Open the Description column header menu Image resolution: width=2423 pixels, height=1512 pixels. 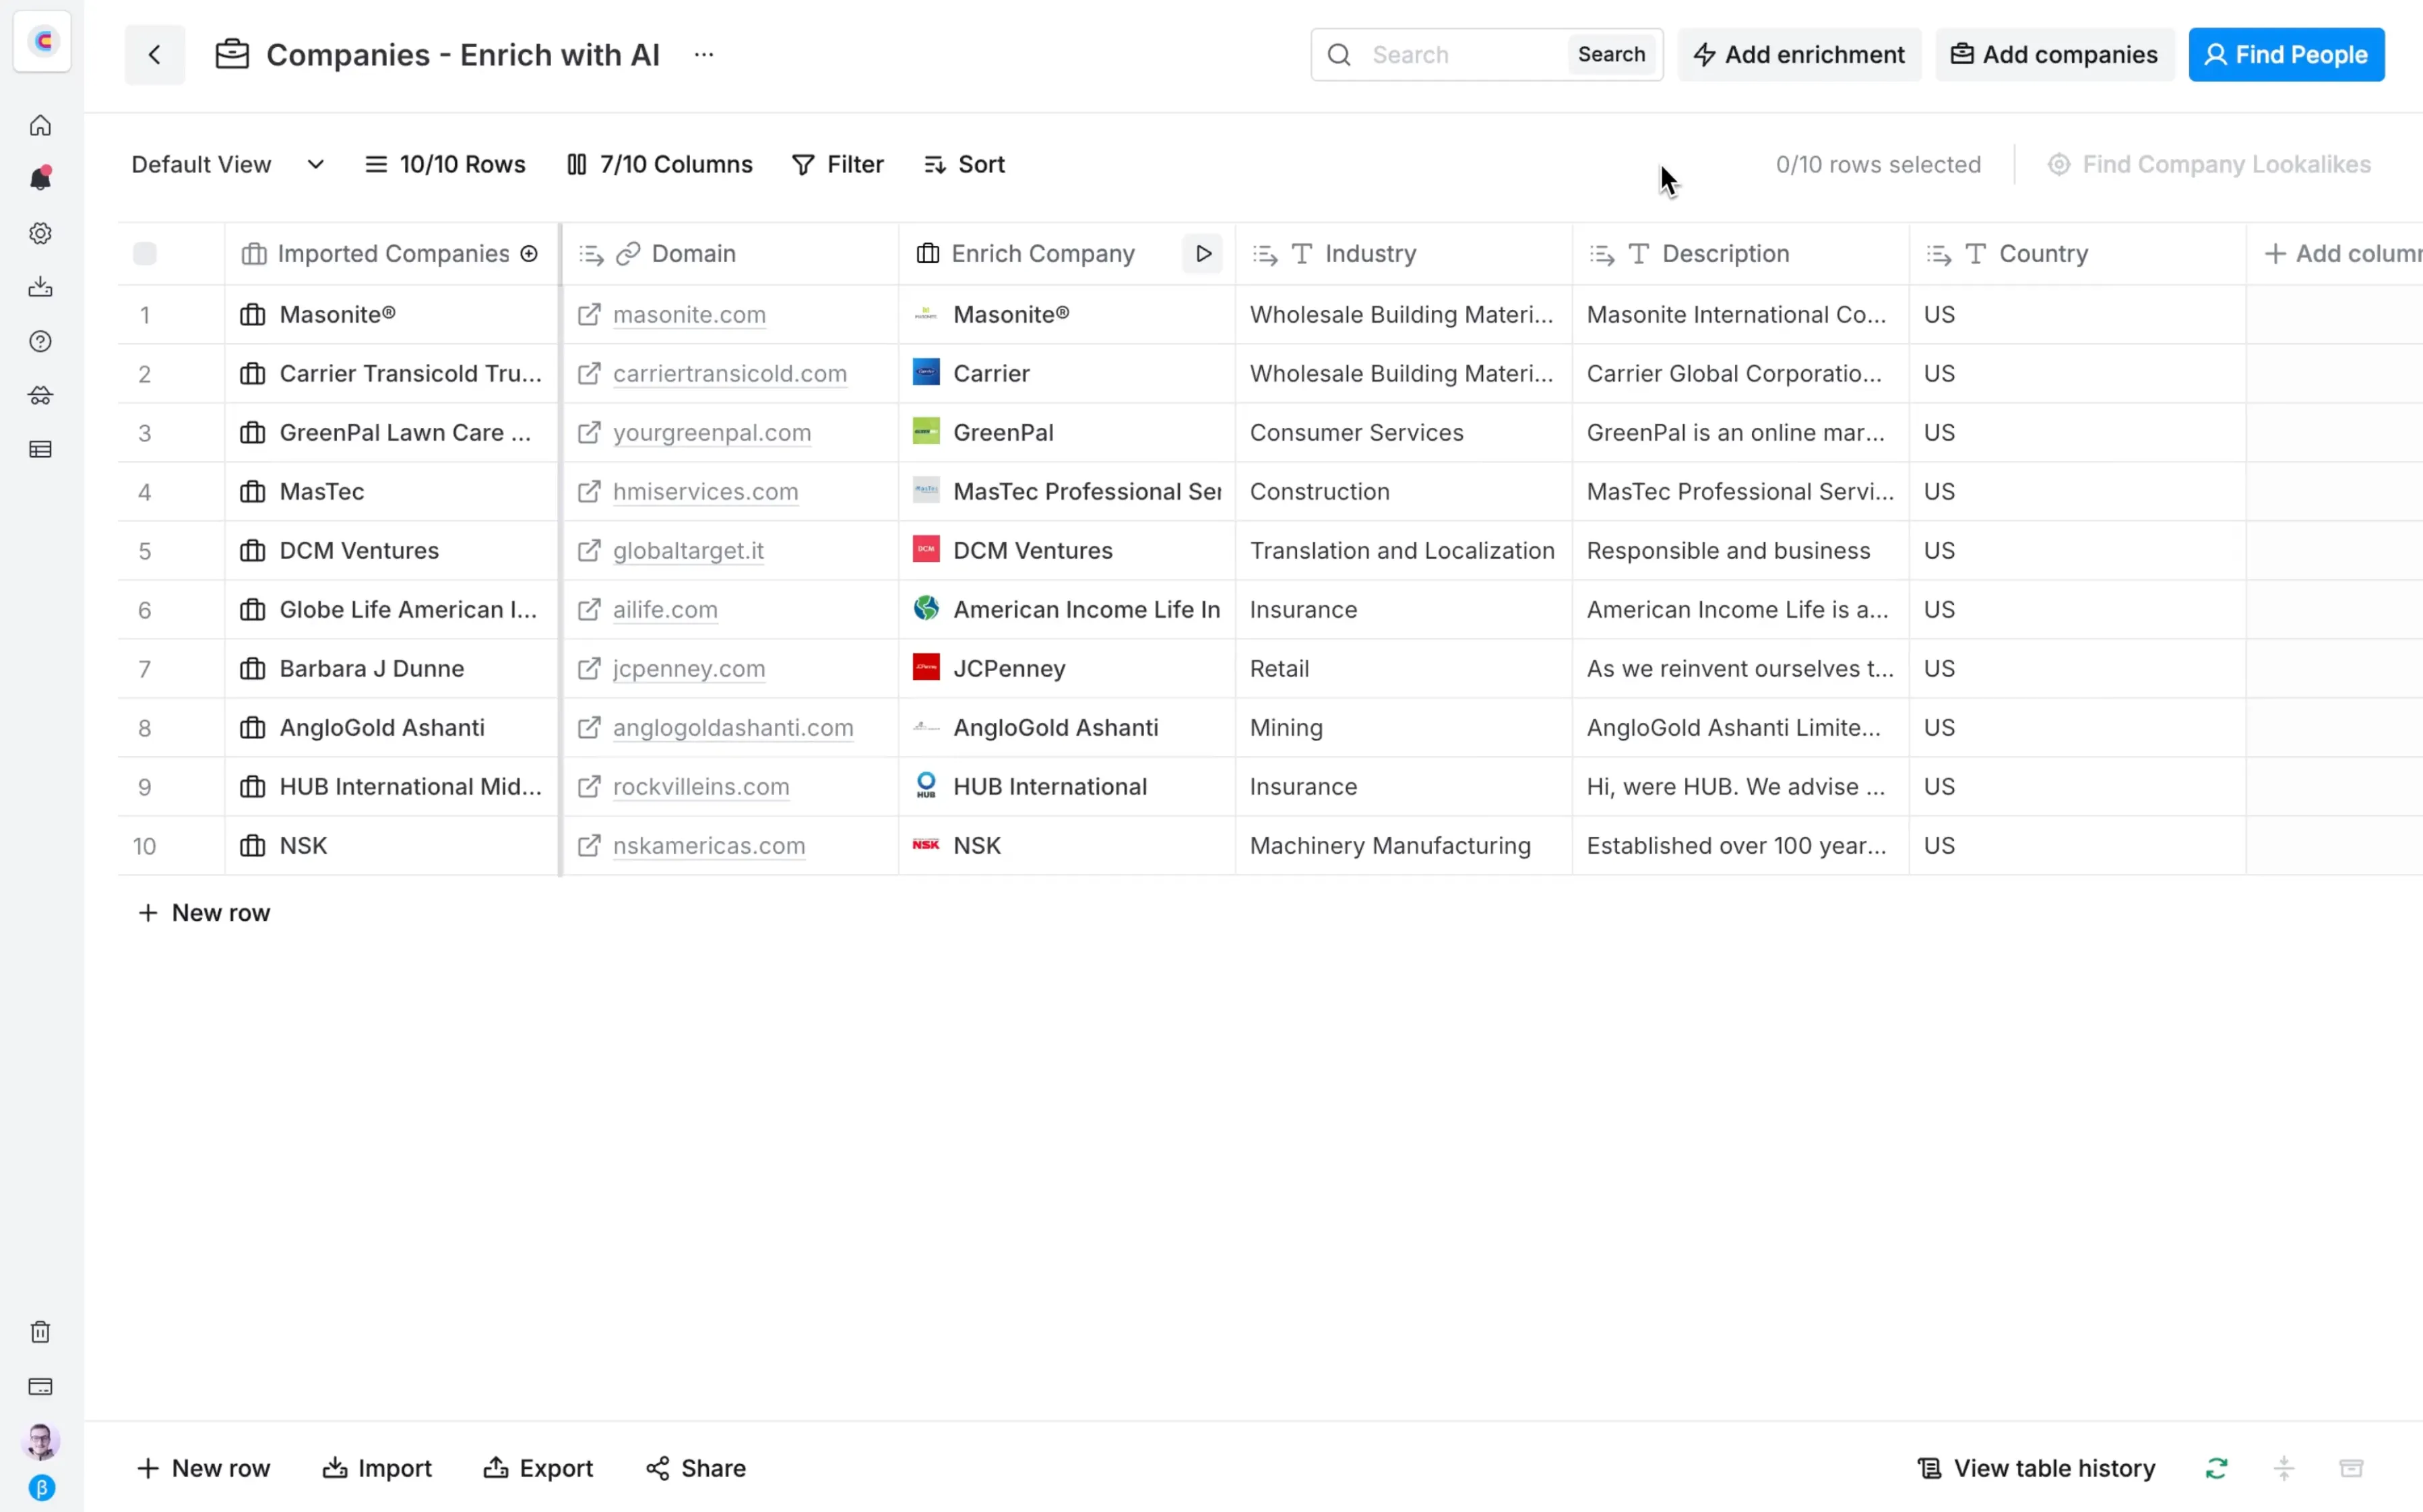click(1741, 254)
